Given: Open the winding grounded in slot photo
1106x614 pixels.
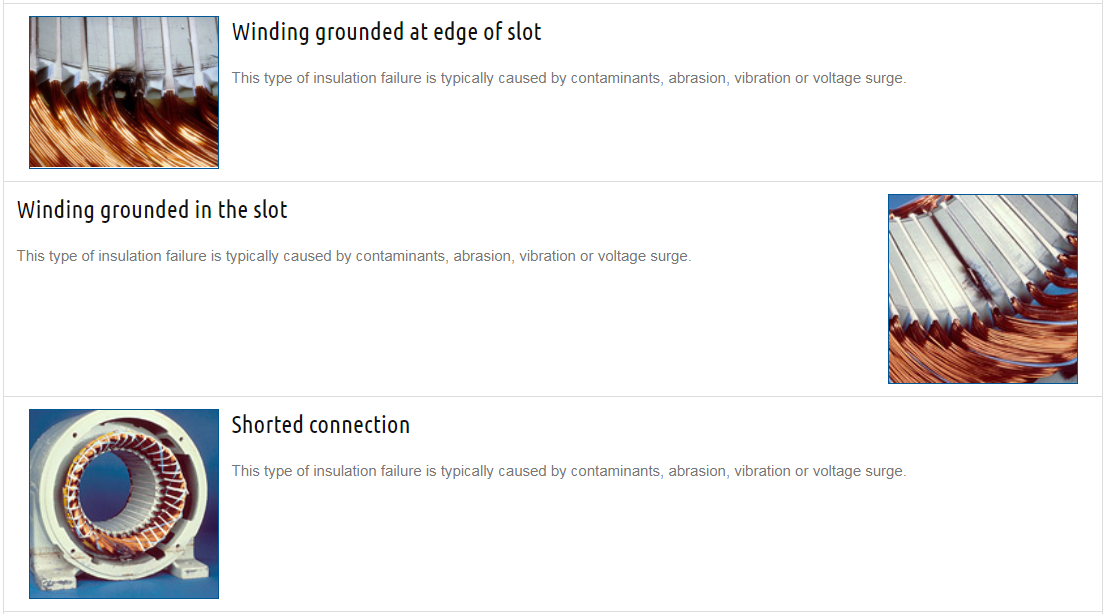Looking at the screenshot, I should [x=983, y=289].
